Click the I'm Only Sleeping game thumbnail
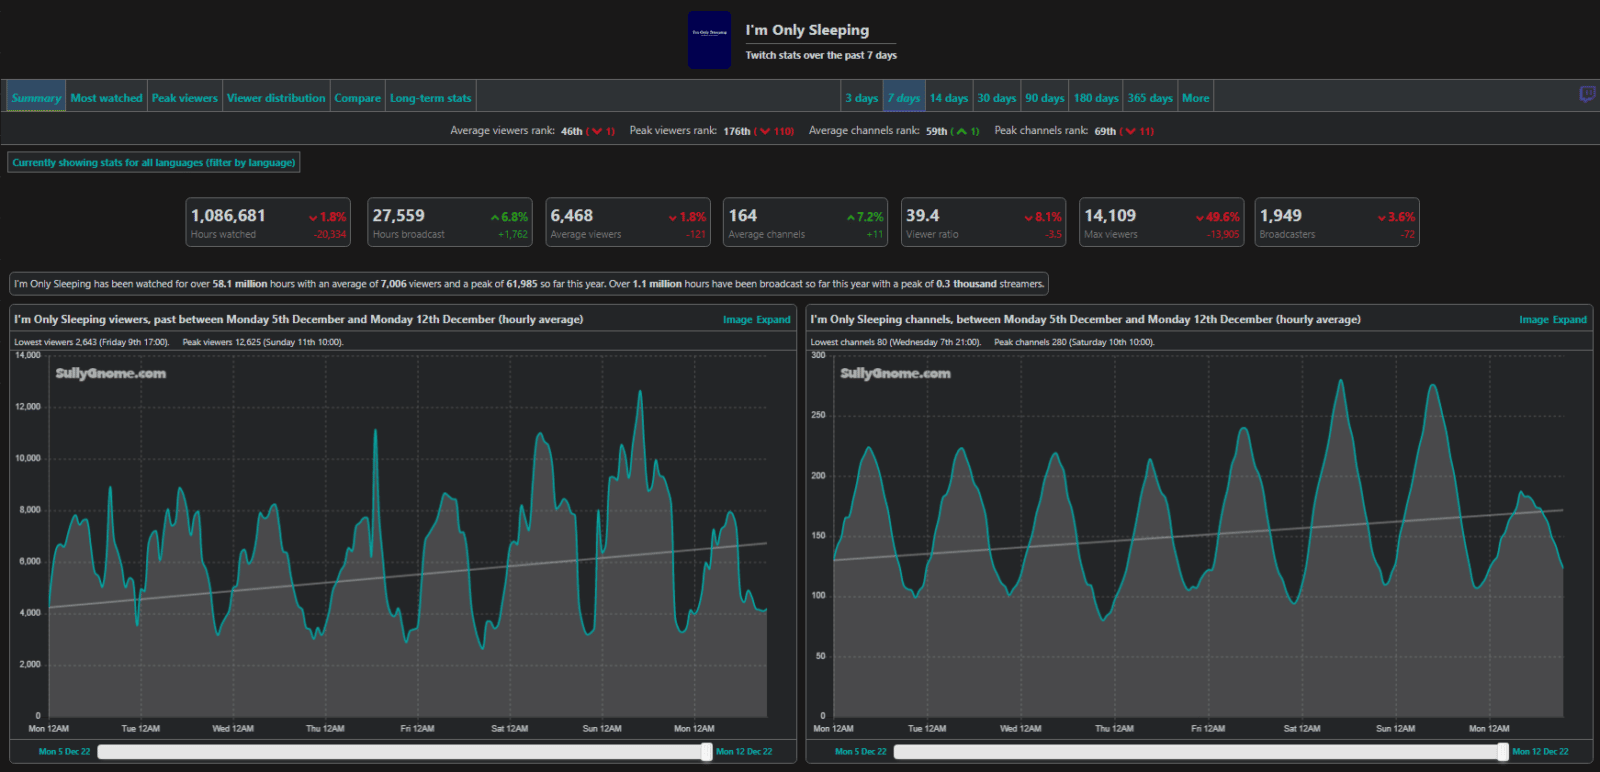This screenshot has width=1600, height=772. click(x=709, y=40)
